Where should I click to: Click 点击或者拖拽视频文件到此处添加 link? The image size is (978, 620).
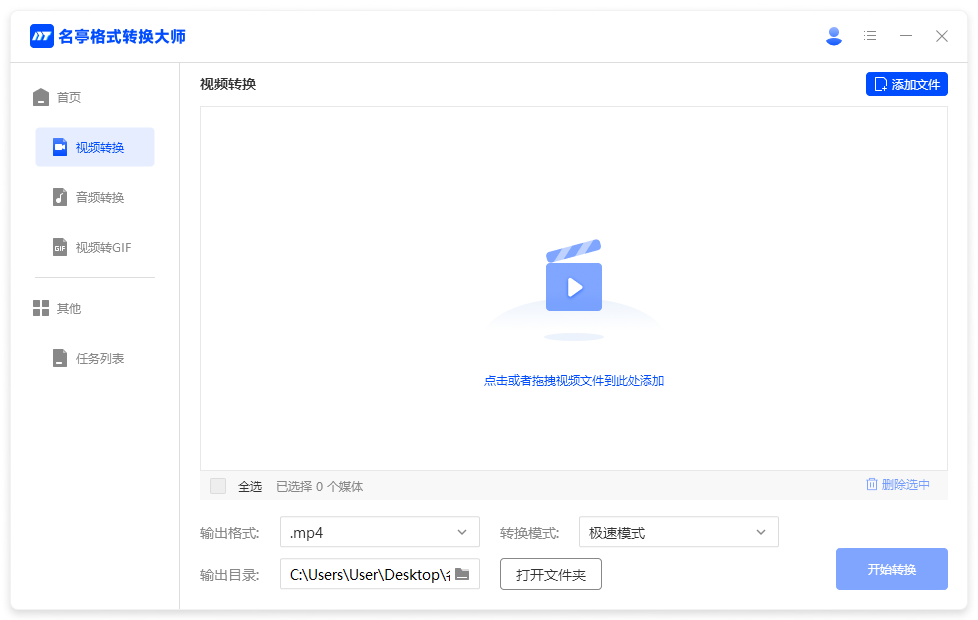pyautogui.click(x=574, y=380)
